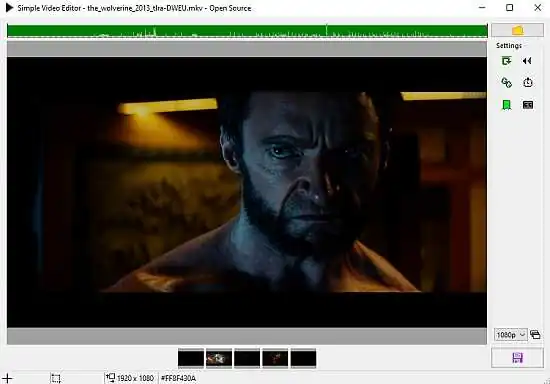The width and height of the screenshot is (550, 384).
Task: Click the chain link settings icon
Action: [507, 82]
